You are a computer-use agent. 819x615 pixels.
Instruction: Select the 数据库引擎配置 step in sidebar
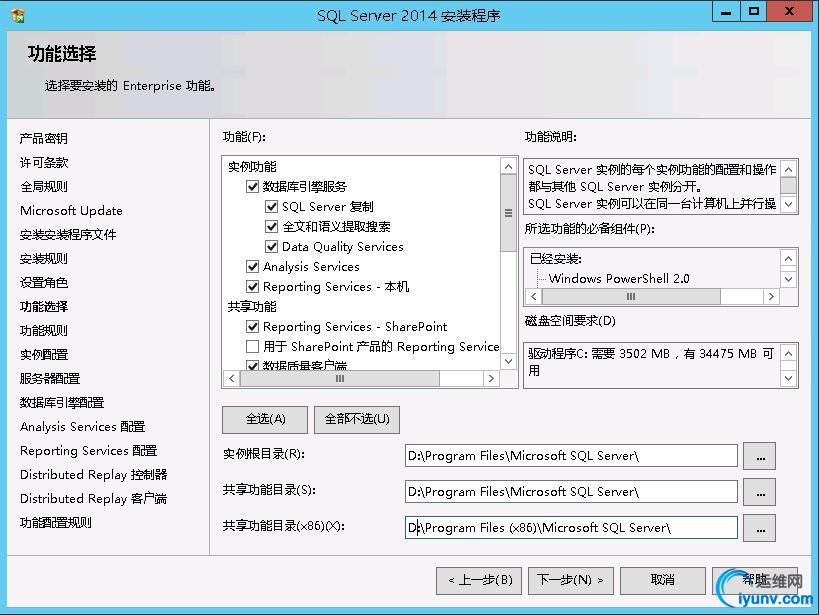[x=62, y=403]
